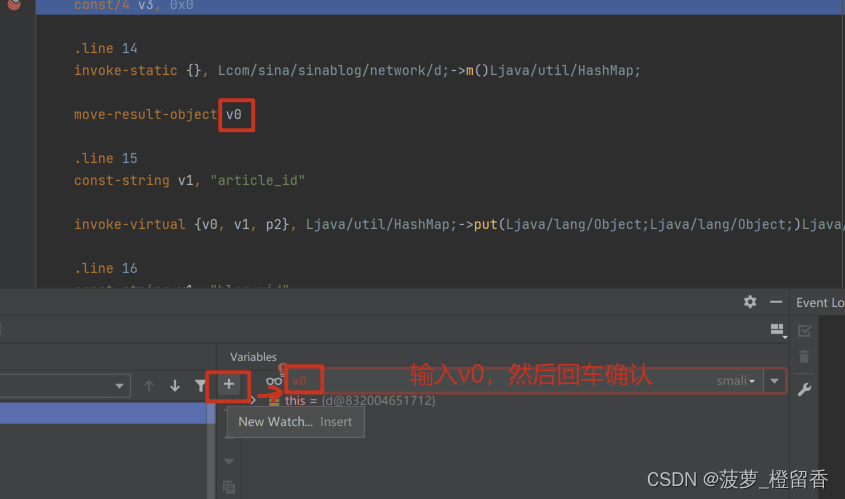Select the Variables tab
This screenshot has height=499, width=845.
(x=253, y=357)
